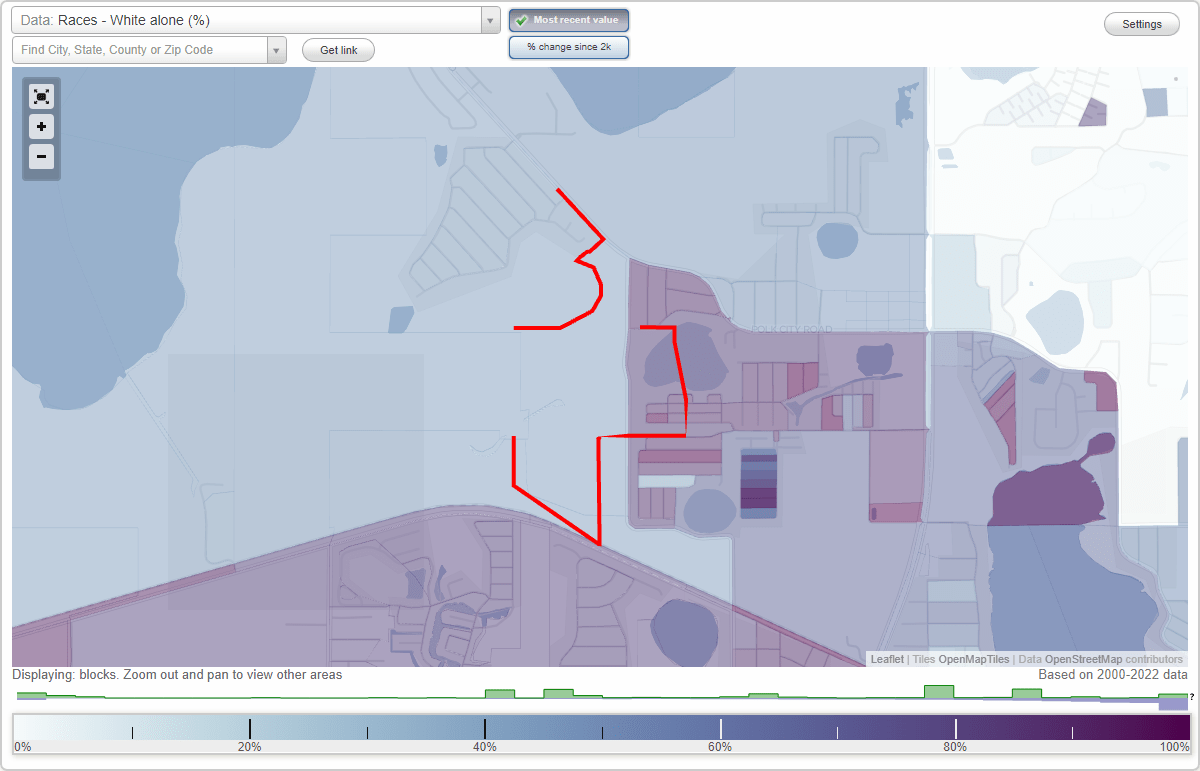Screen dimensions: 1200x771
Task: Click the Polk City Road map label
Action: click(790, 329)
